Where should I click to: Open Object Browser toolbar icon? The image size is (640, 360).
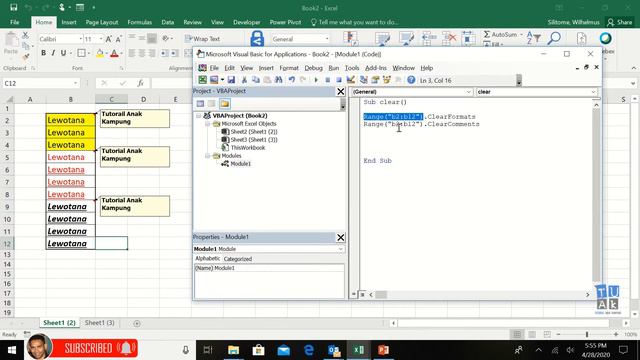[x=386, y=80]
